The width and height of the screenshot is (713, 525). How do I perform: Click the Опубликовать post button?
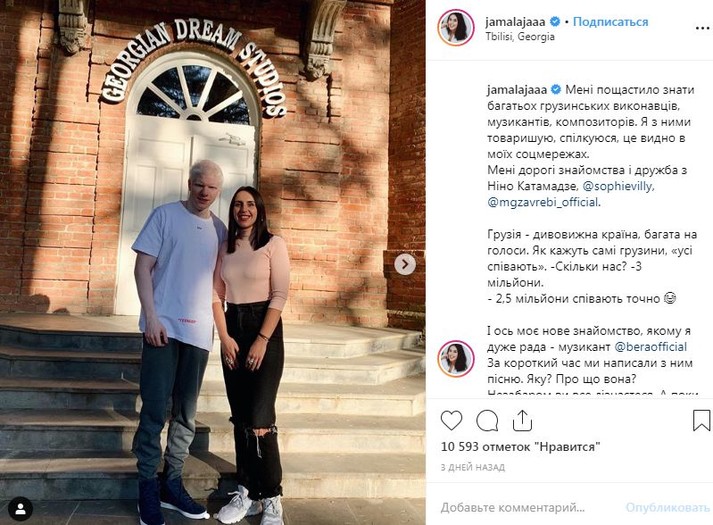click(x=668, y=507)
